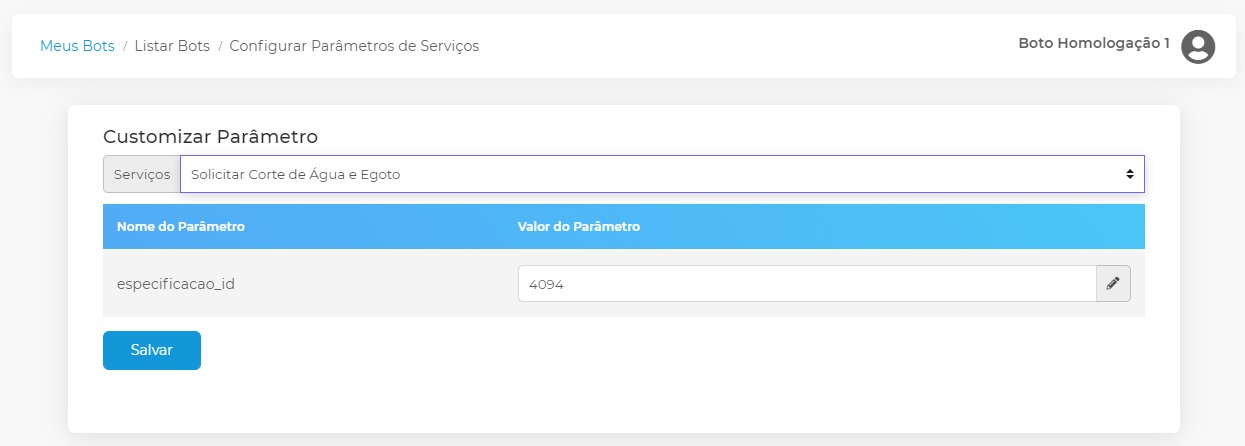This screenshot has width=1245, height=446.
Task: Click the Serviços label addon
Action: tap(142, 174)
